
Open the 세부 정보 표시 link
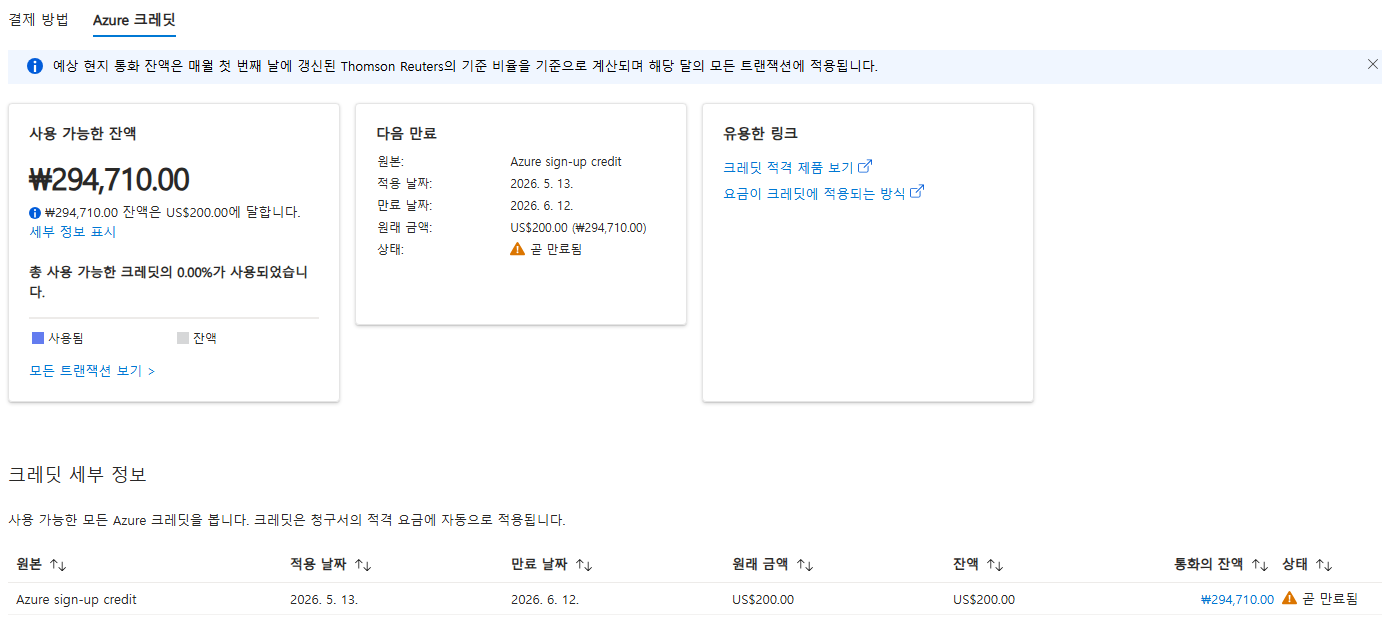click(x=73, y=232)
